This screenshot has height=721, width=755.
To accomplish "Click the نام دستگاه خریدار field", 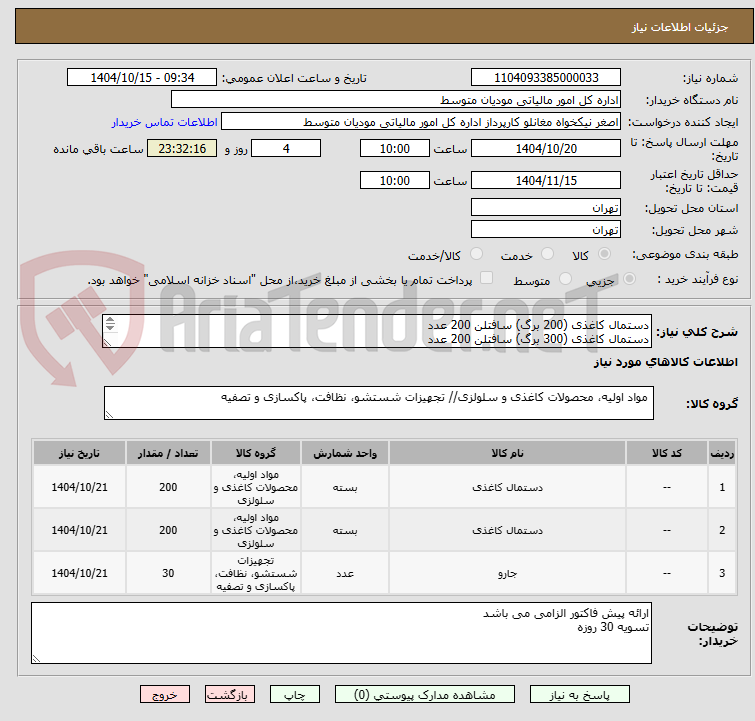I will click(x=396, y=100).
